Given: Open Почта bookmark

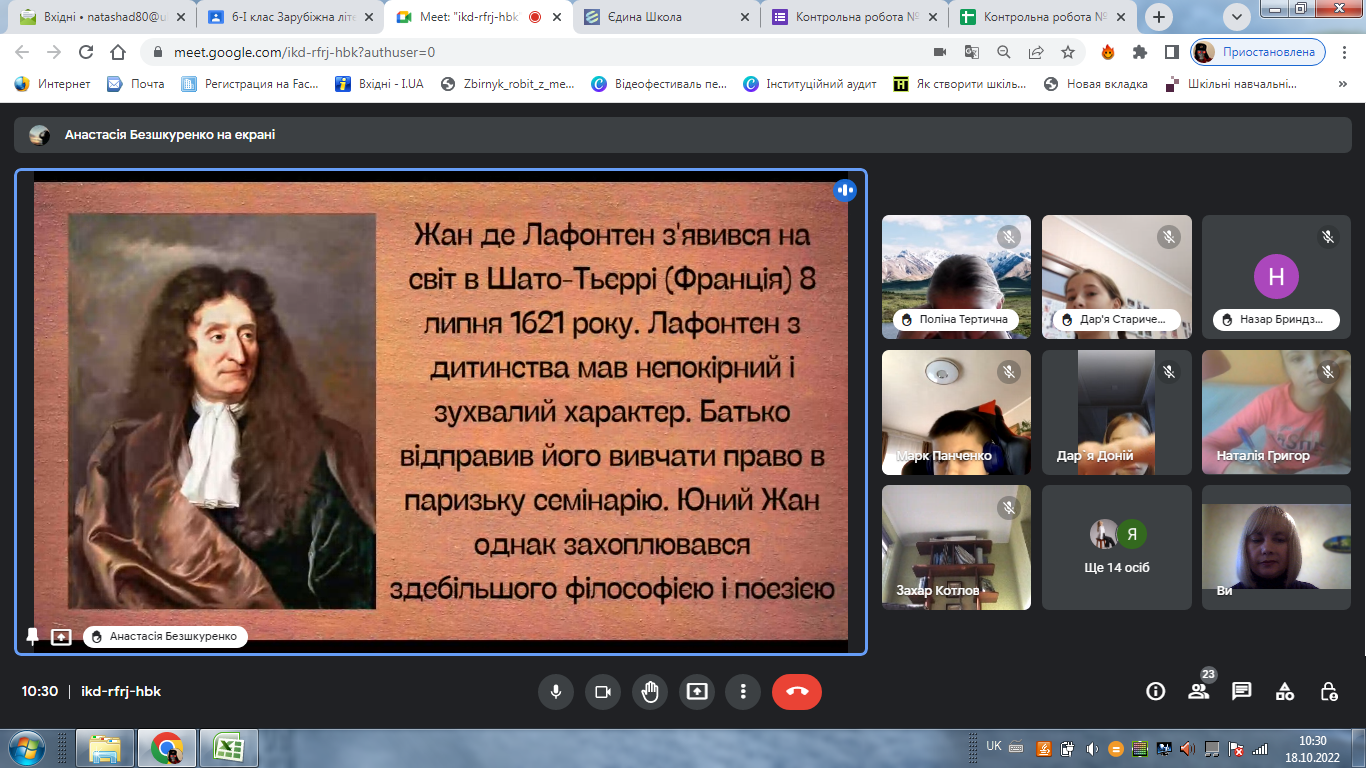Looking at the screenshot, I should pyautogui.click(x=136, y=84).
